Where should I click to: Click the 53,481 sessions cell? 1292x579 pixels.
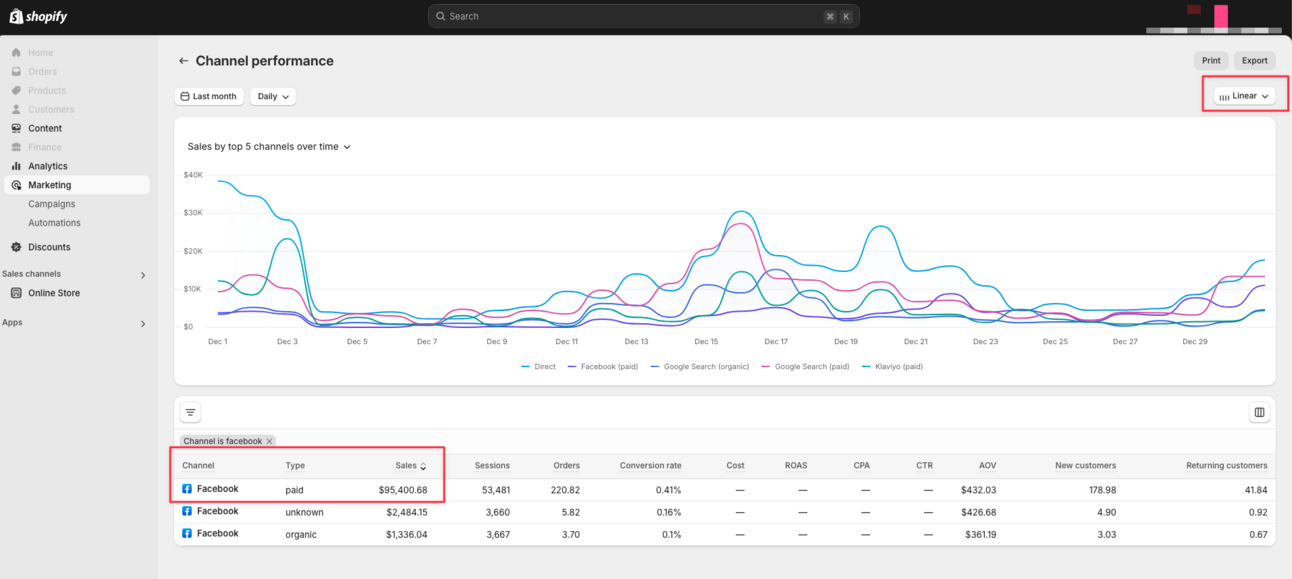click(x=495, y=490)
